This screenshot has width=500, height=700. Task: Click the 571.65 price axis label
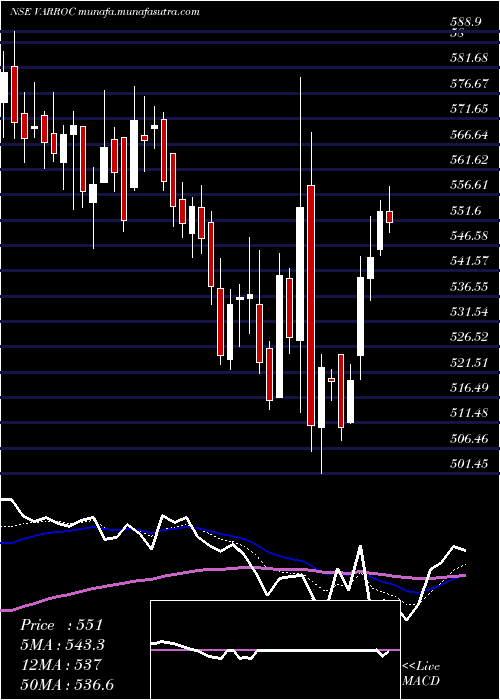click(469, 108)
